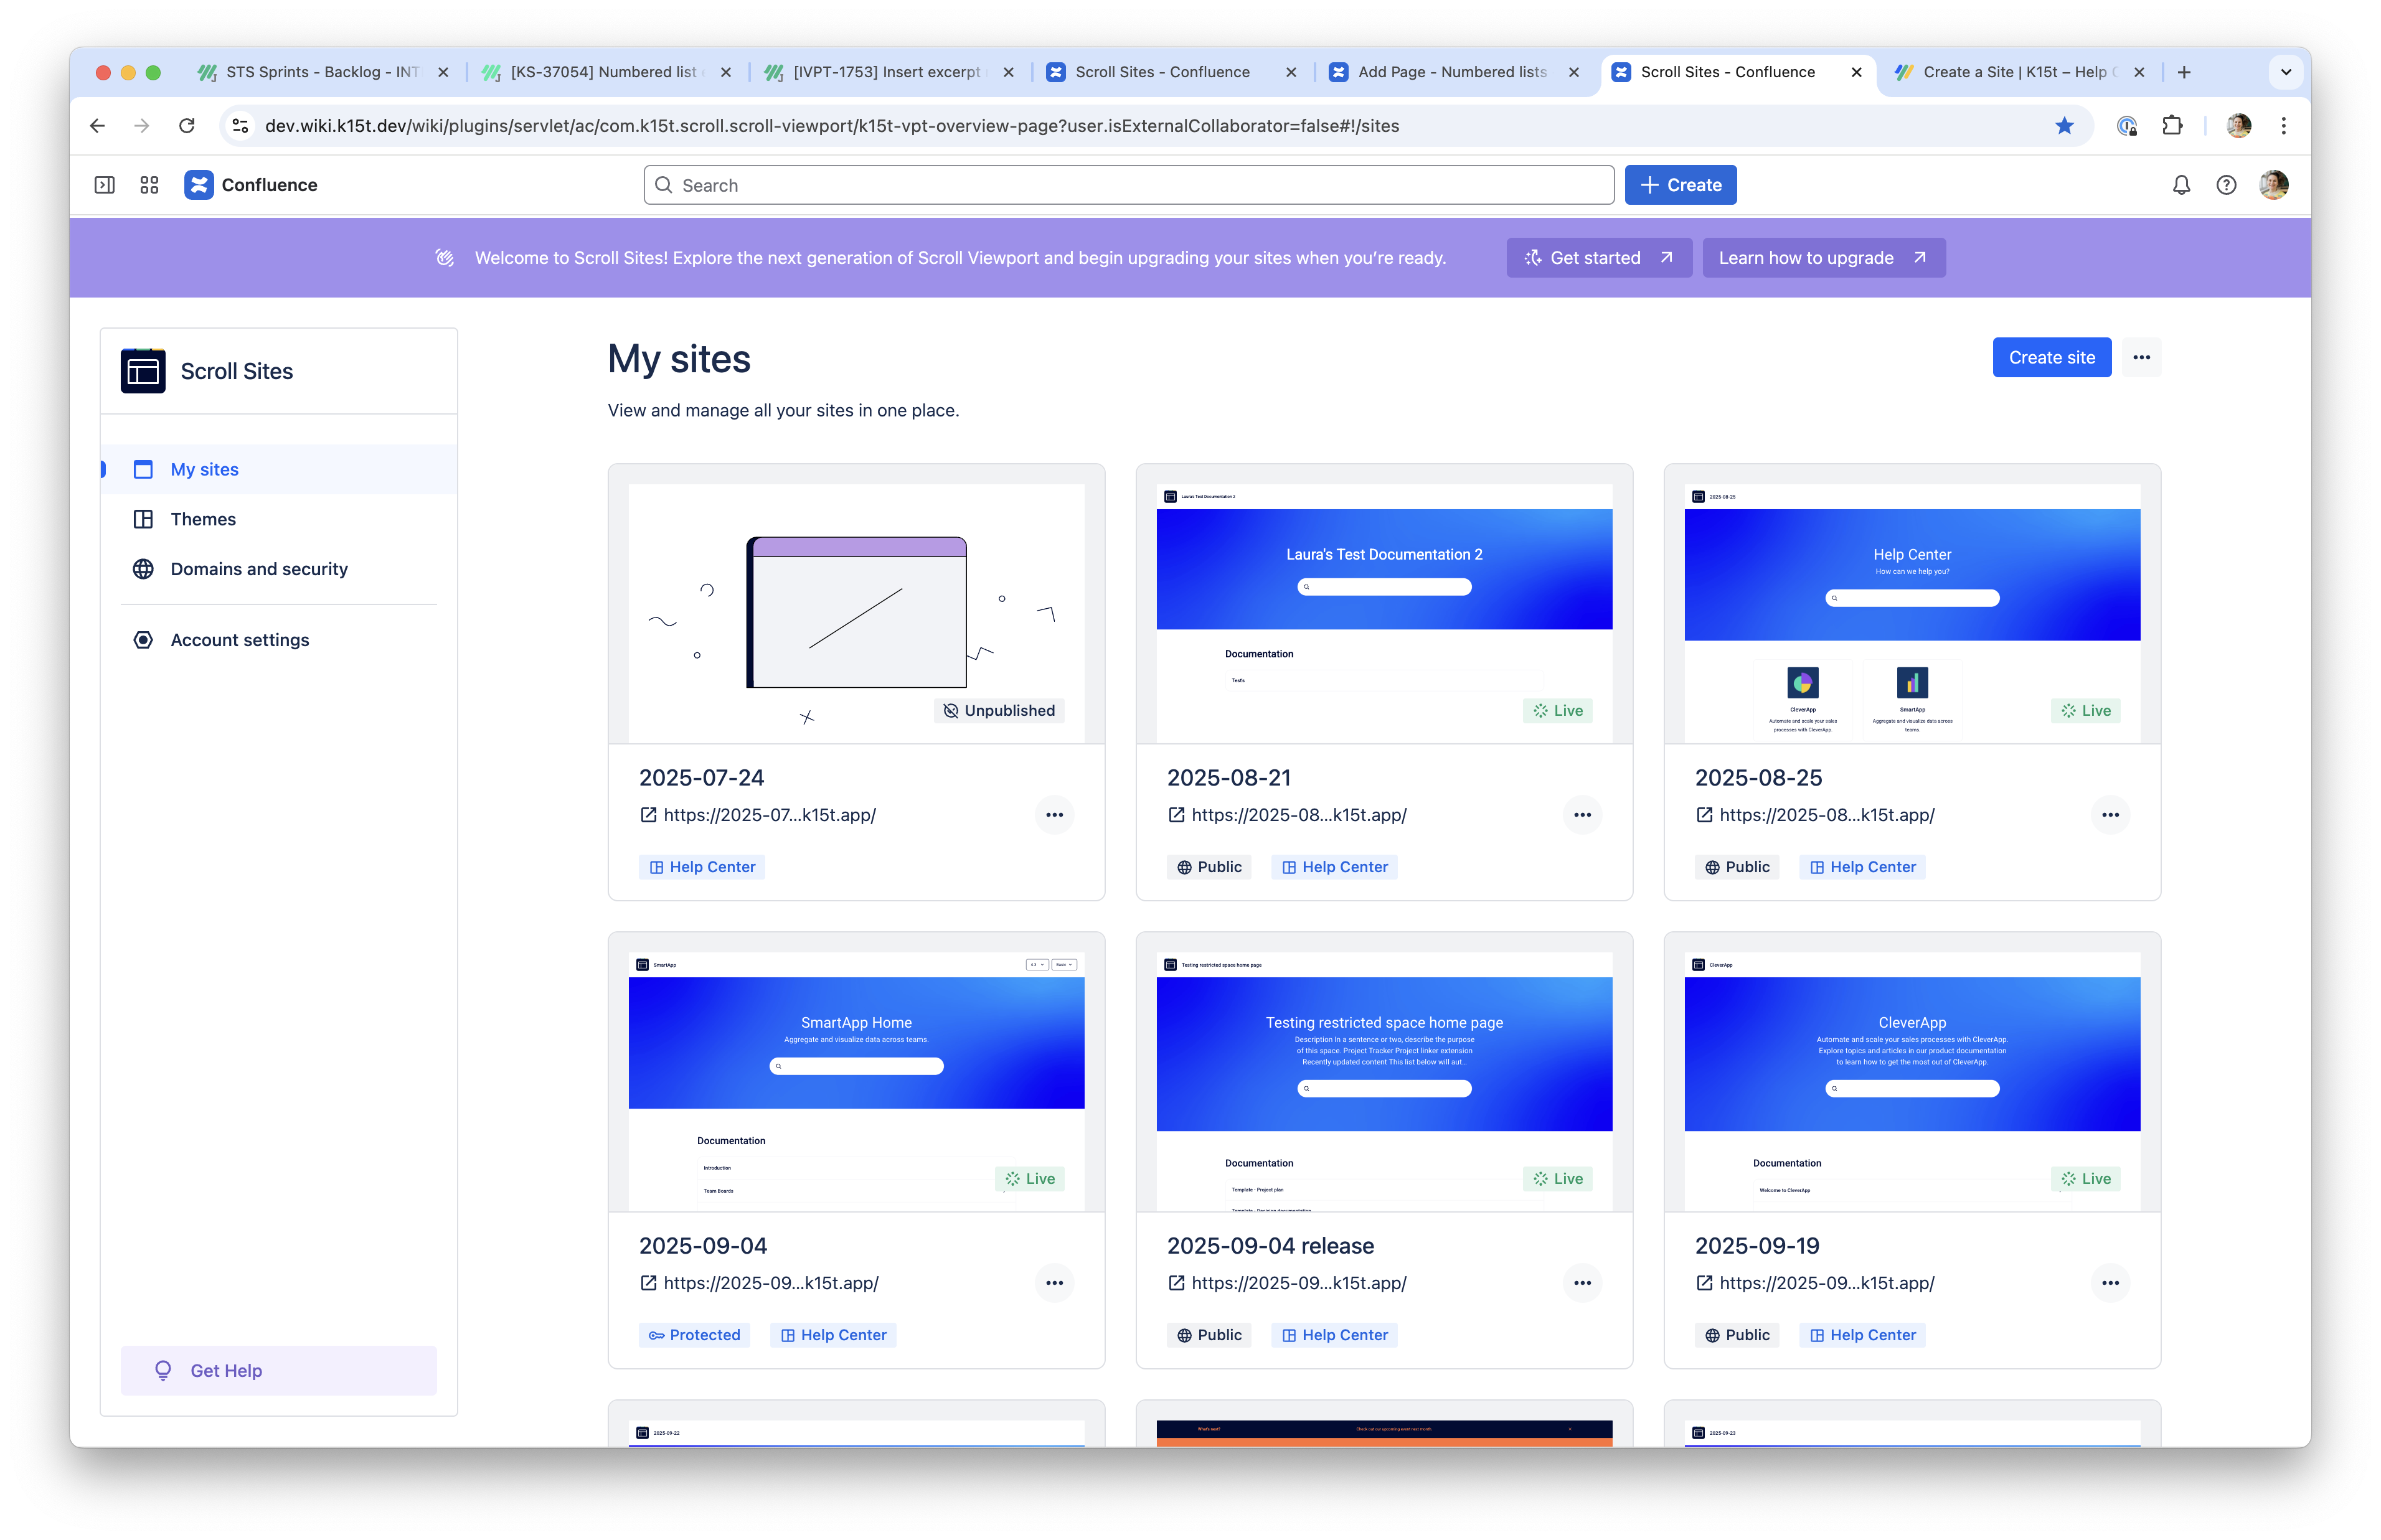The image size is (2381, 1540).
Task: Click external link icon for 2025-07-24 site
Action: click(648, 815)
